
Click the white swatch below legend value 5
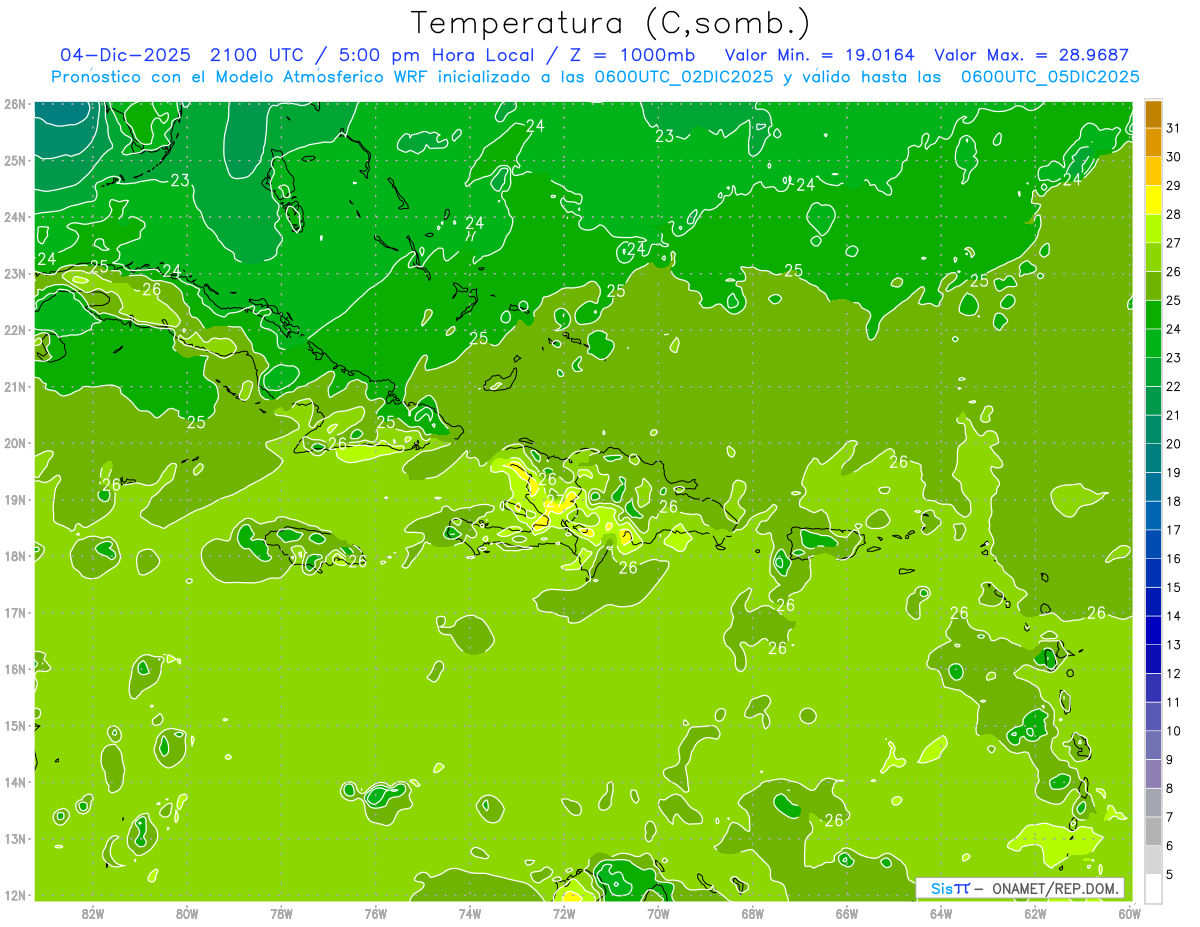coord(1153,887)
